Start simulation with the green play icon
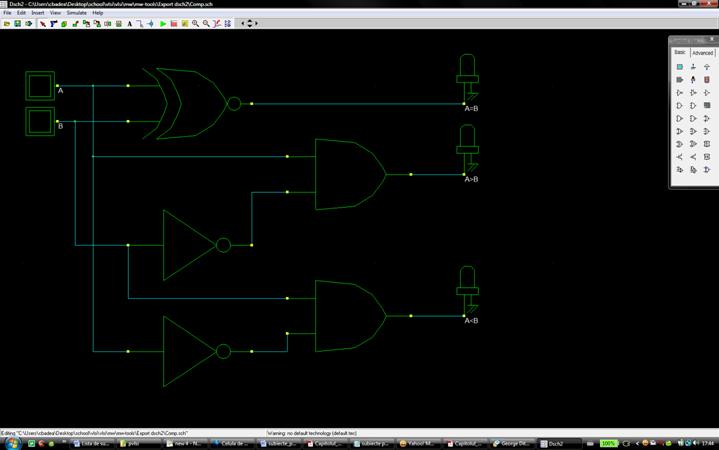This screenshot has width=719, height=450. pos(163,23)
